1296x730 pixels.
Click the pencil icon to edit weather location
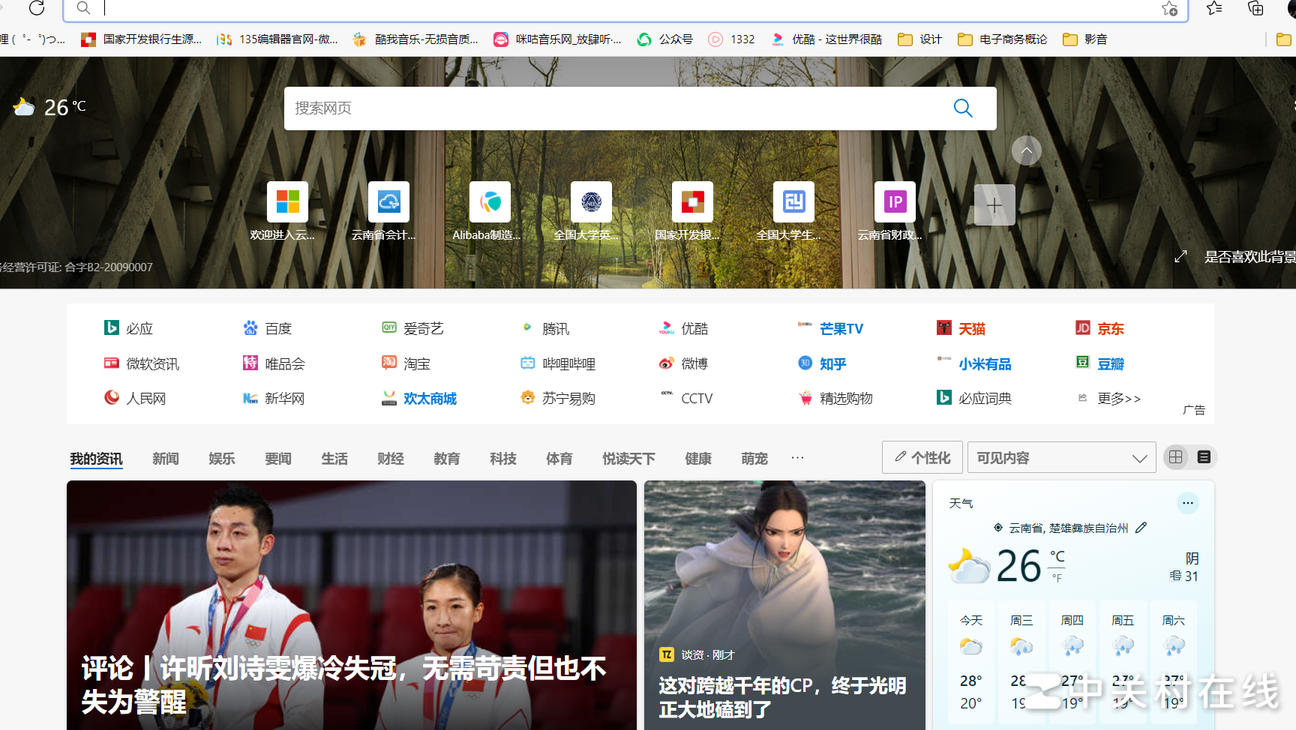click(x=1141, y=527)
